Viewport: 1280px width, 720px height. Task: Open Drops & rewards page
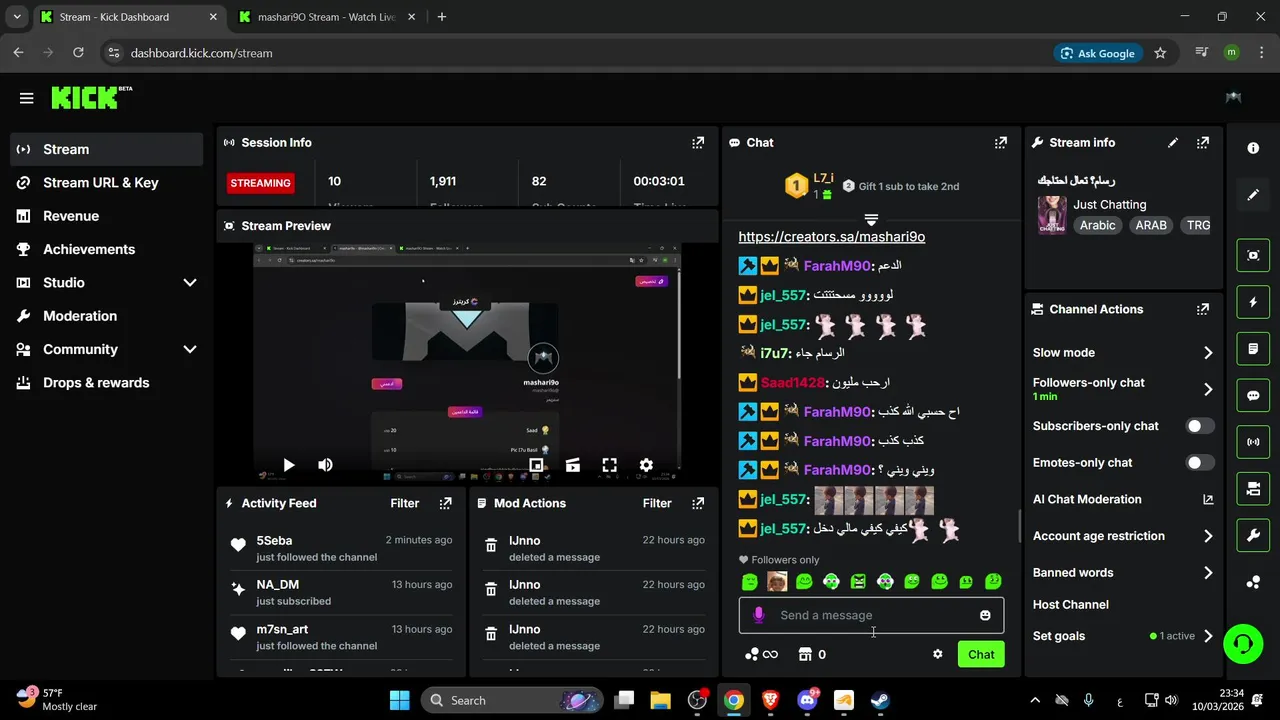click(x=107, y=383)
